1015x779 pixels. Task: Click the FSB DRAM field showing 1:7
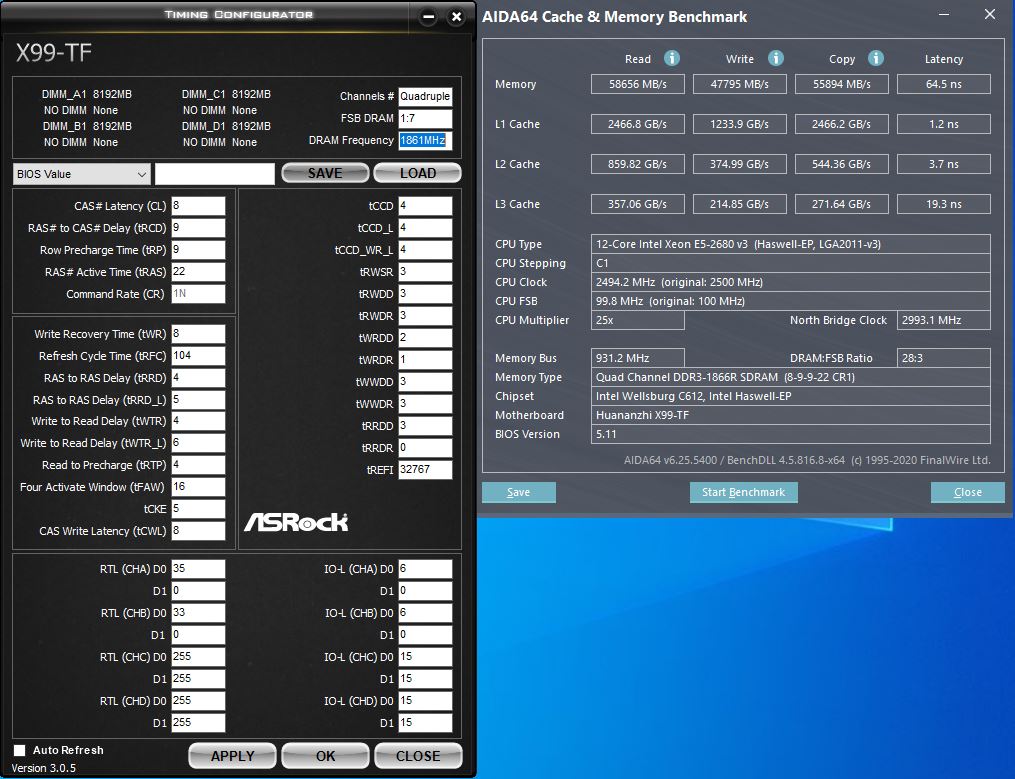tap(425, 119)
